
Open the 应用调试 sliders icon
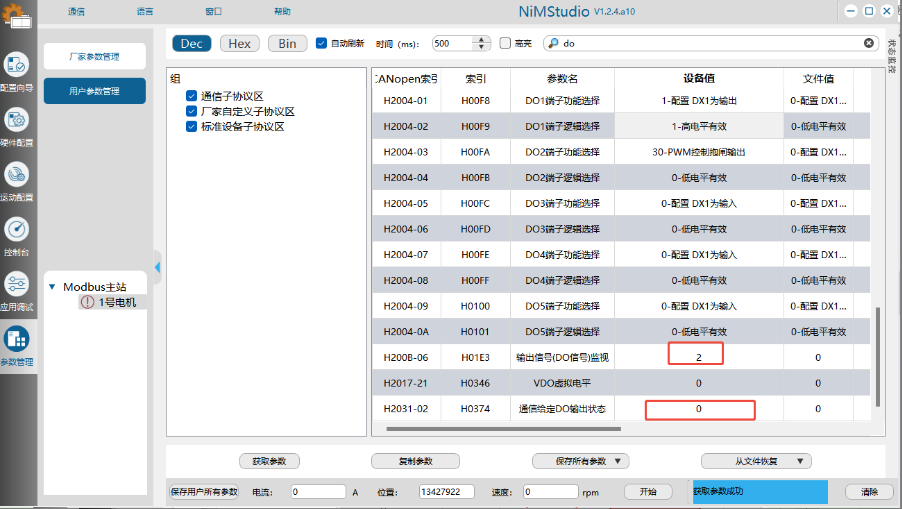point(17,284)
